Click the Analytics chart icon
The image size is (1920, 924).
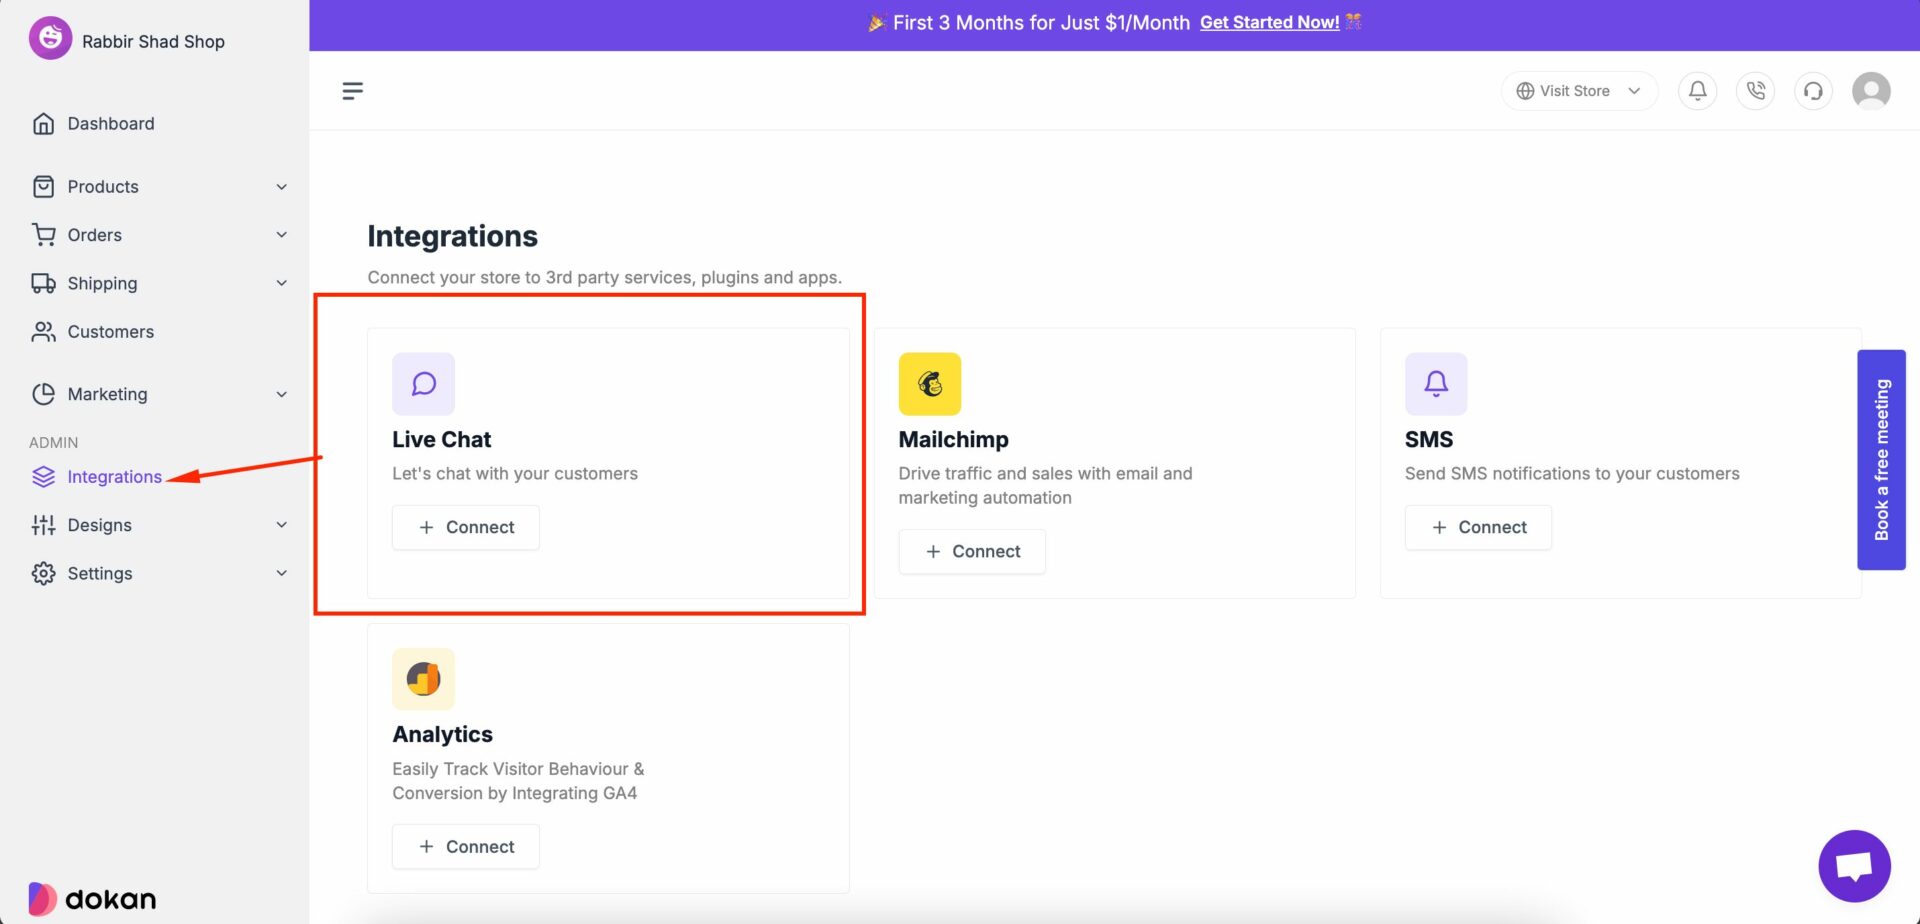point(423,679)
